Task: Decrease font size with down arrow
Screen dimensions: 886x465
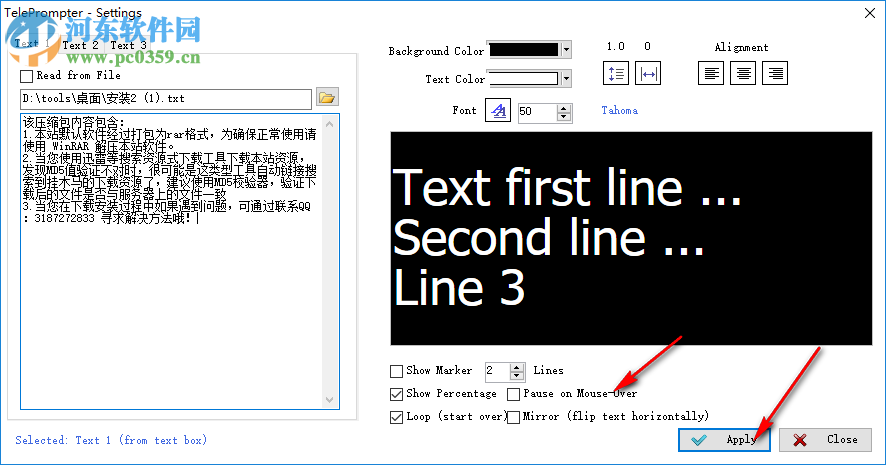Action: click(563, 117)
